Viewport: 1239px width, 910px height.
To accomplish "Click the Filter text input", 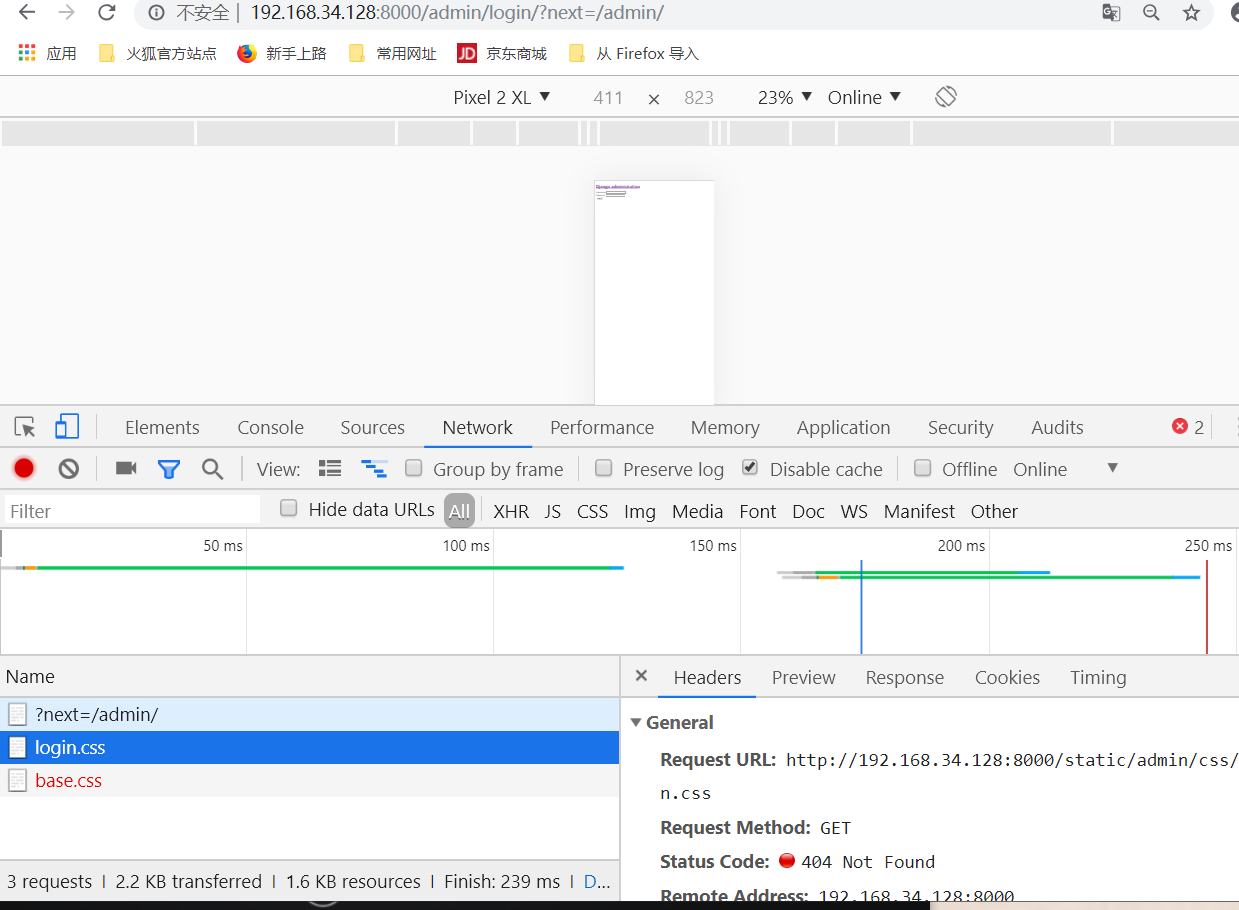I will point(132,511).
